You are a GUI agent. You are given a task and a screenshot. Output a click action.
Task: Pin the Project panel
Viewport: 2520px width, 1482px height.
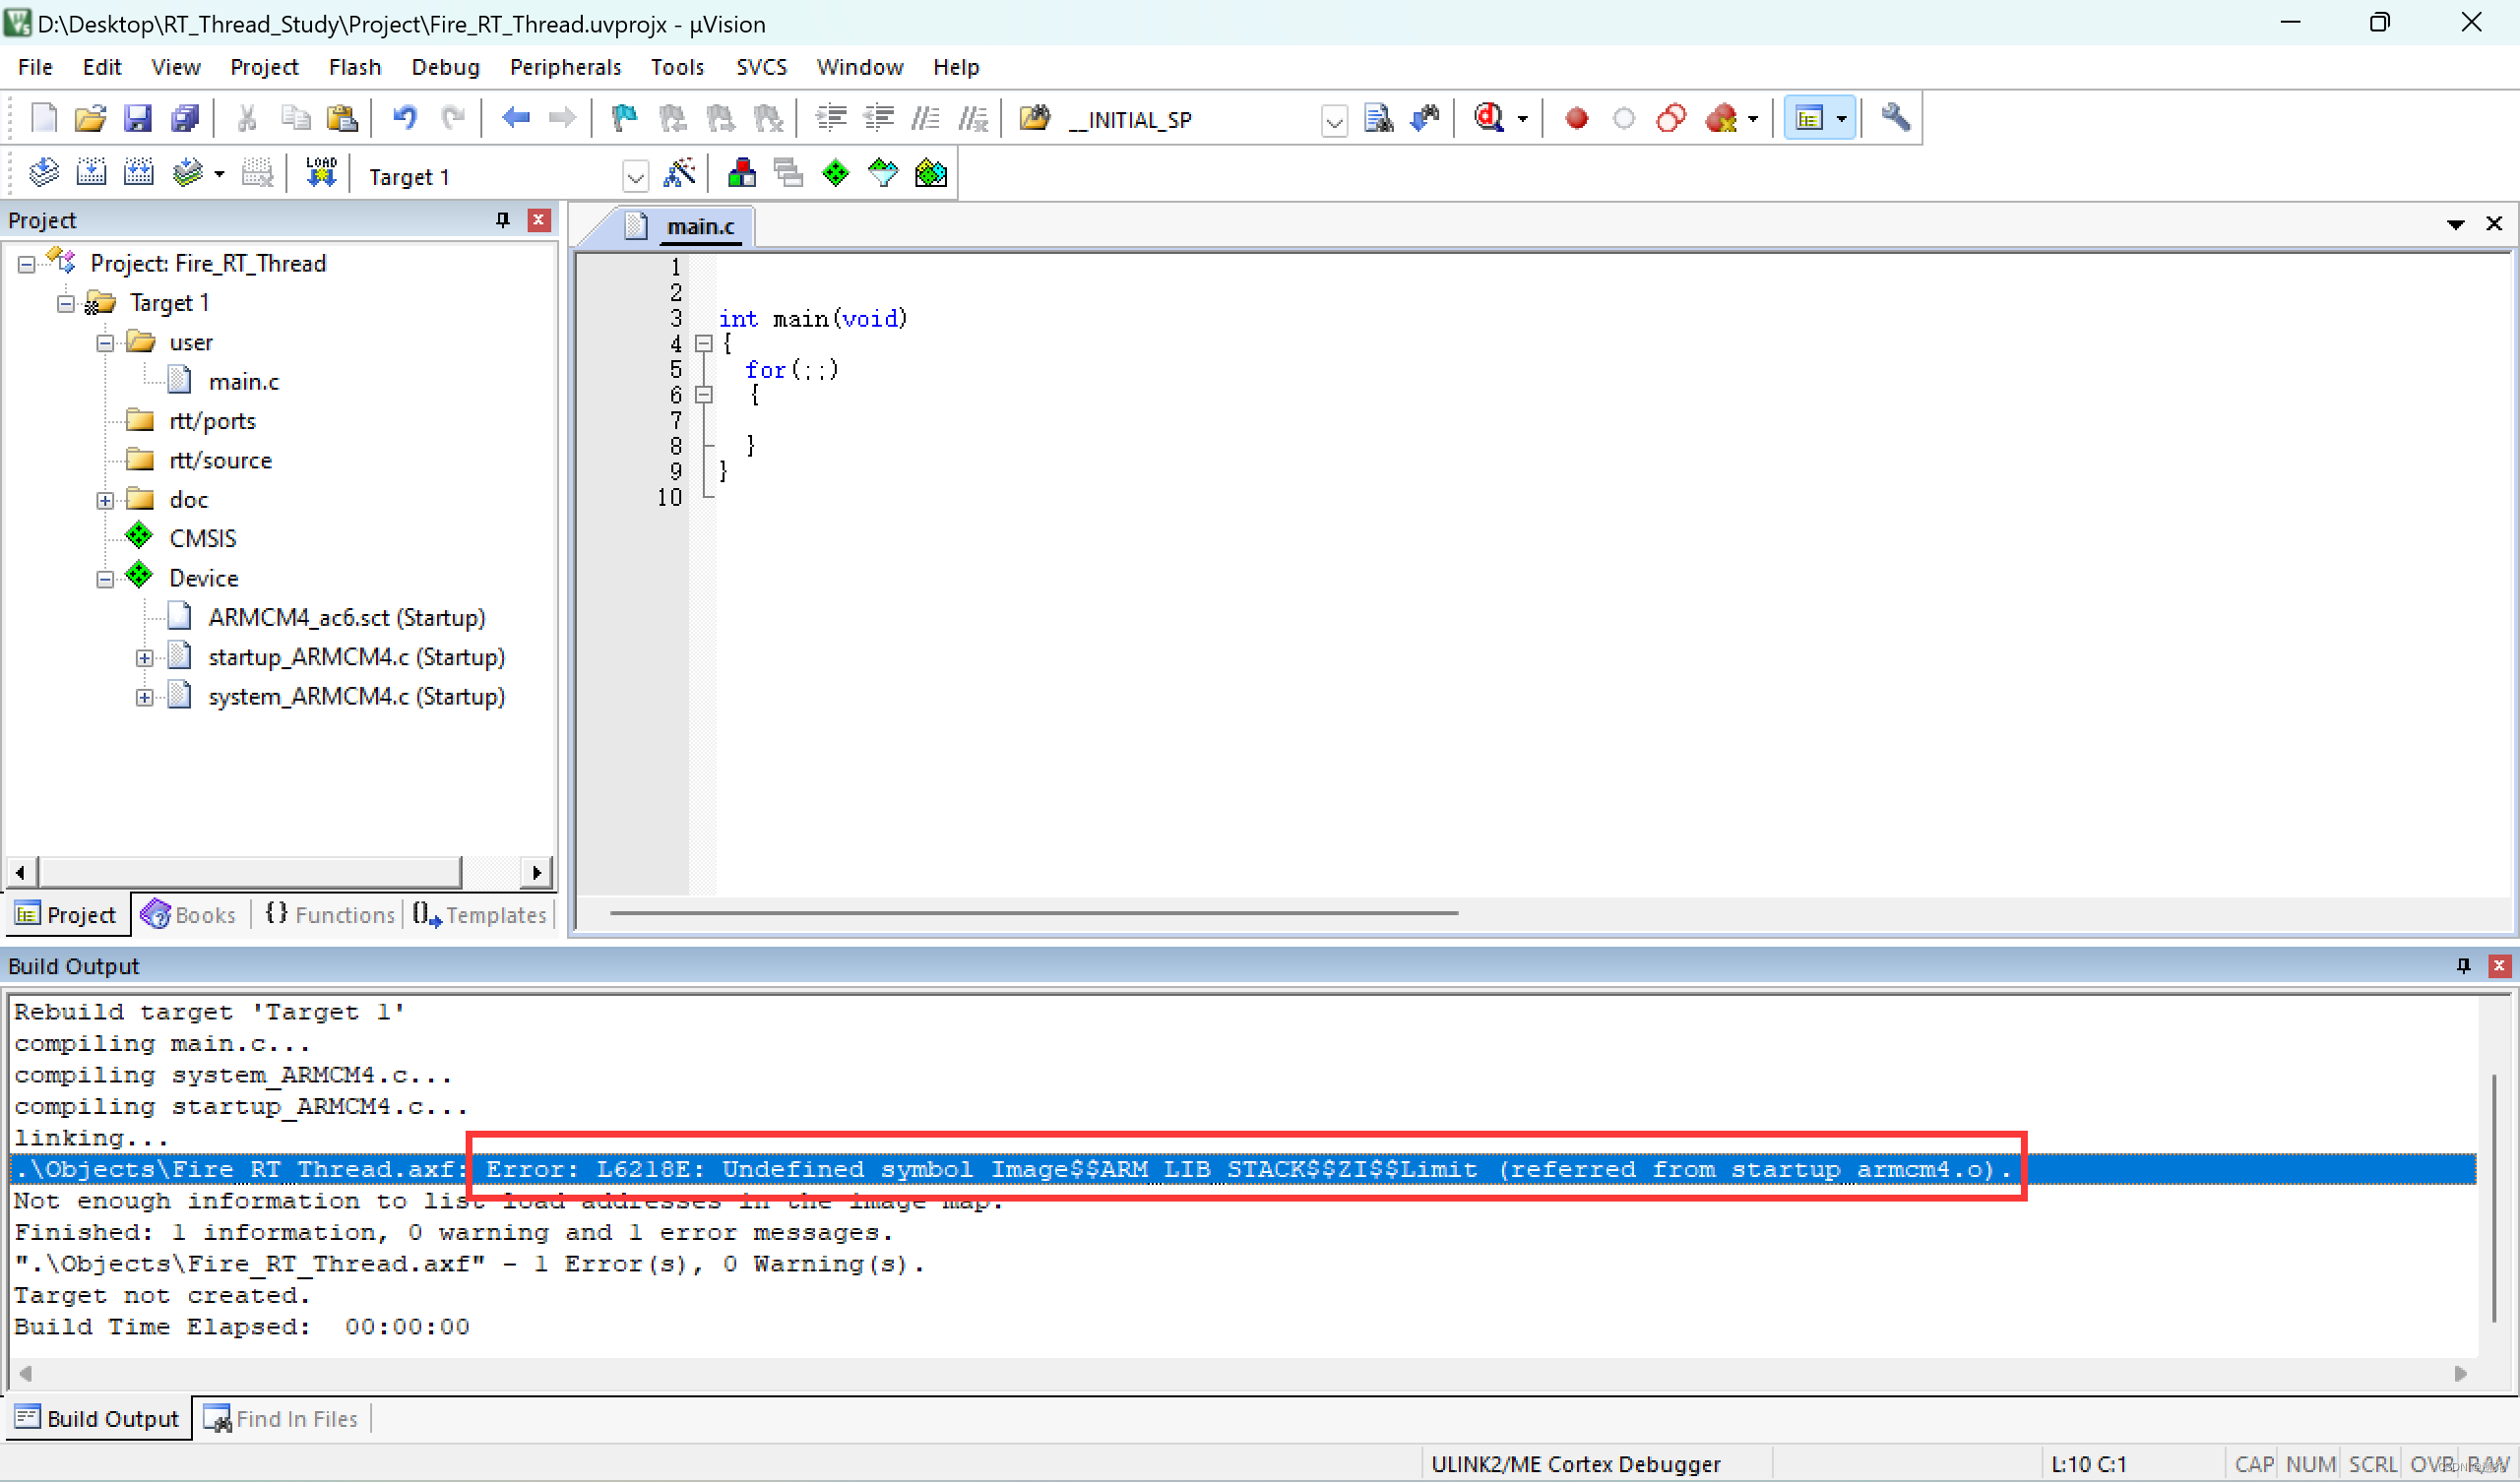point(503,220)
